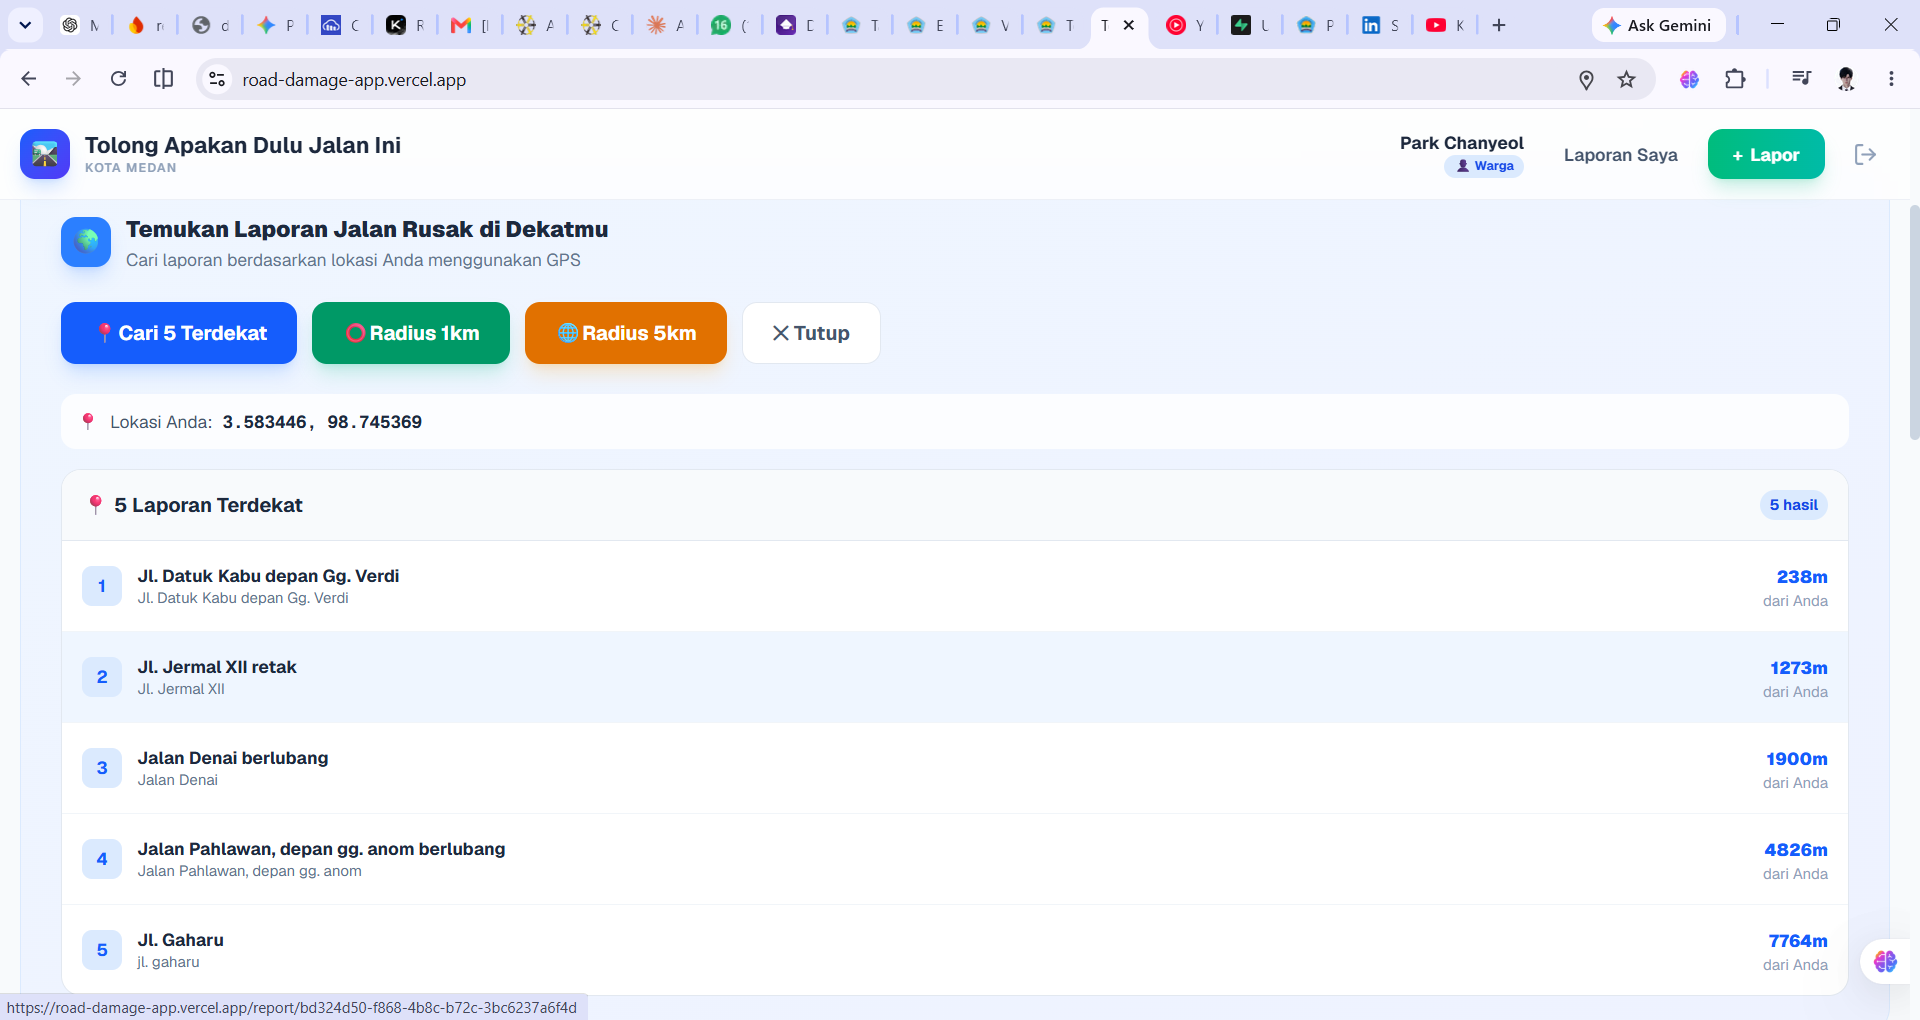Go back with the browser back arrow

29,79
